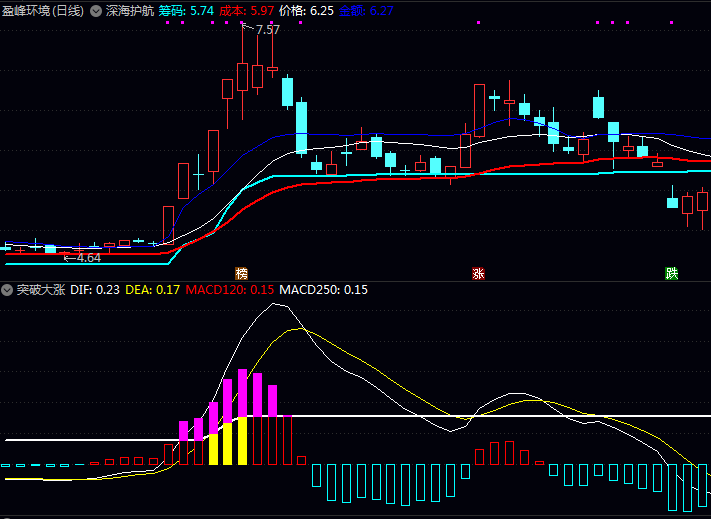Click the 4.64 low price label
This screenshot has height=519, width=711.
[x=86, y=258]
